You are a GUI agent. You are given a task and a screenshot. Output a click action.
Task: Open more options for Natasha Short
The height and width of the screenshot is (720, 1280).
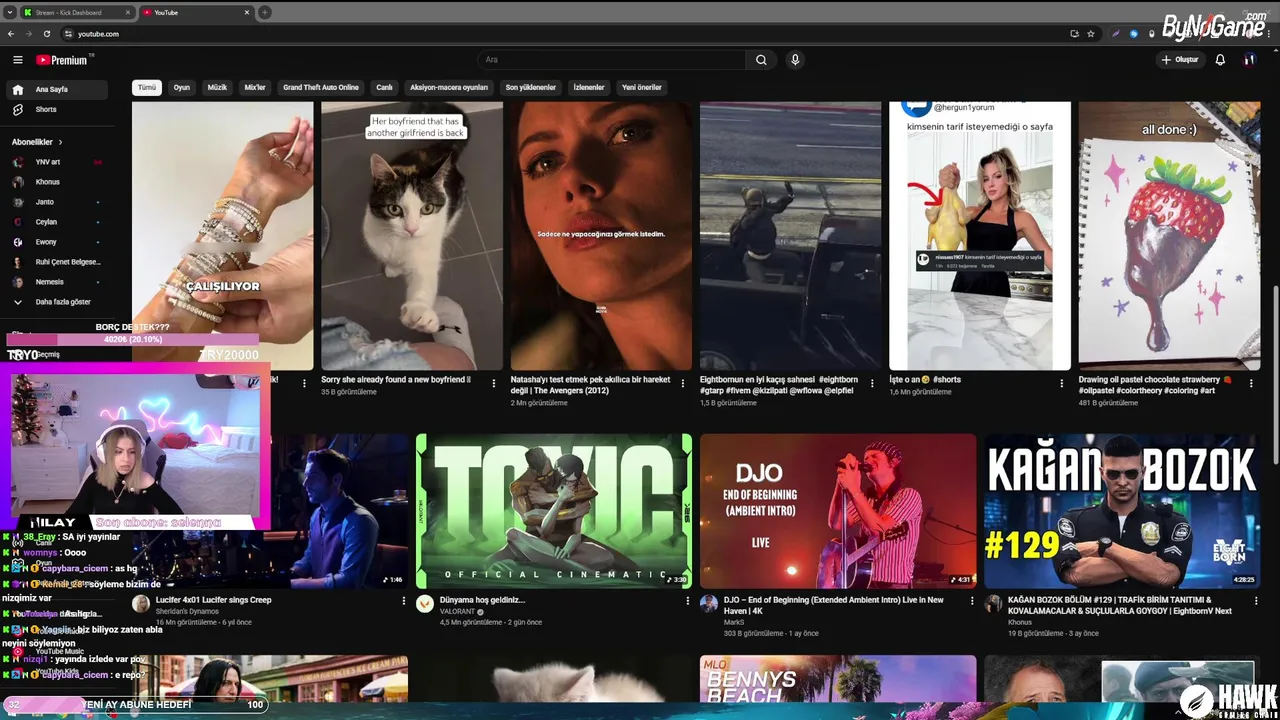pos(683,383)
